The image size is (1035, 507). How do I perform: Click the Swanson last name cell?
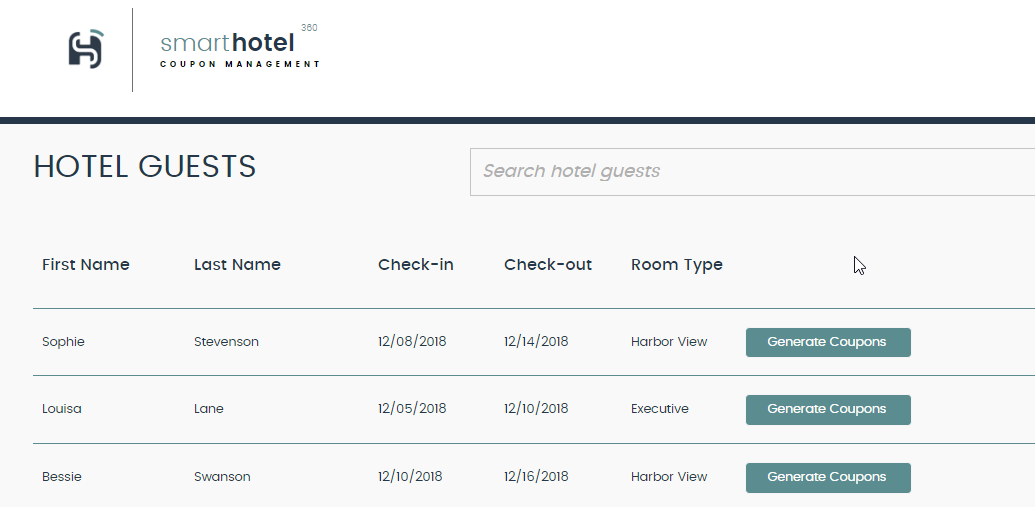222,477
